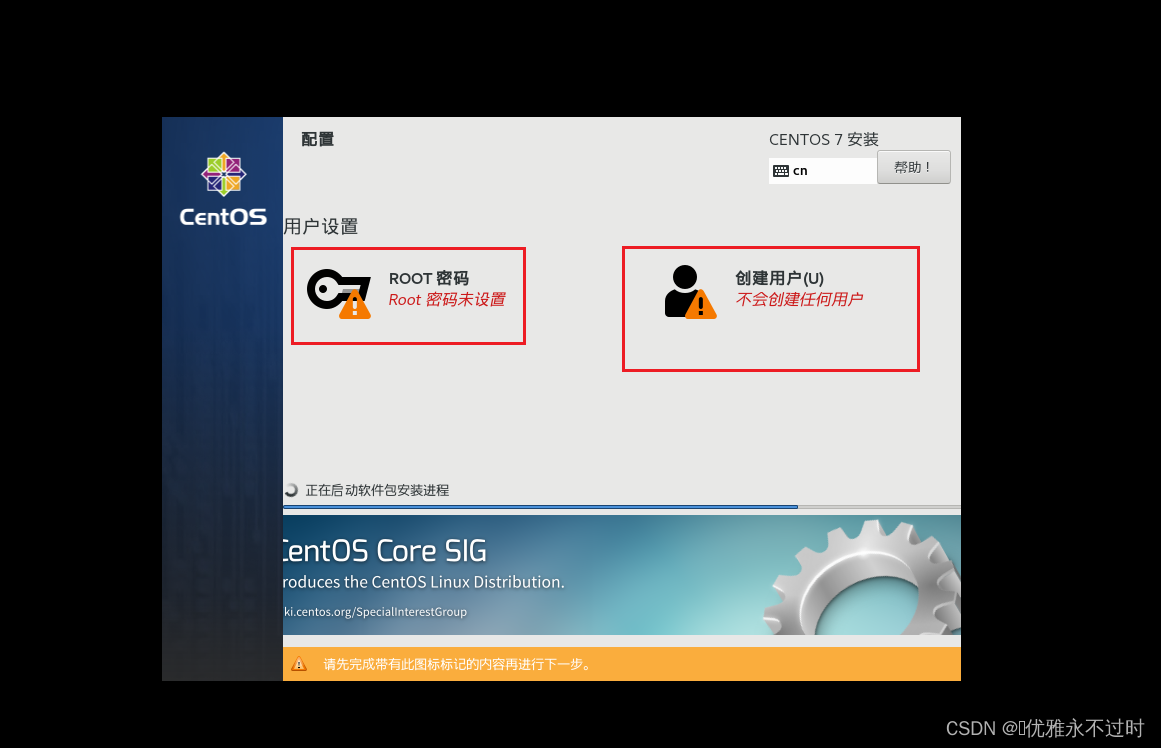Click the Root 密码未设置 warning text
1161x748 pixels.
[446, 299]
